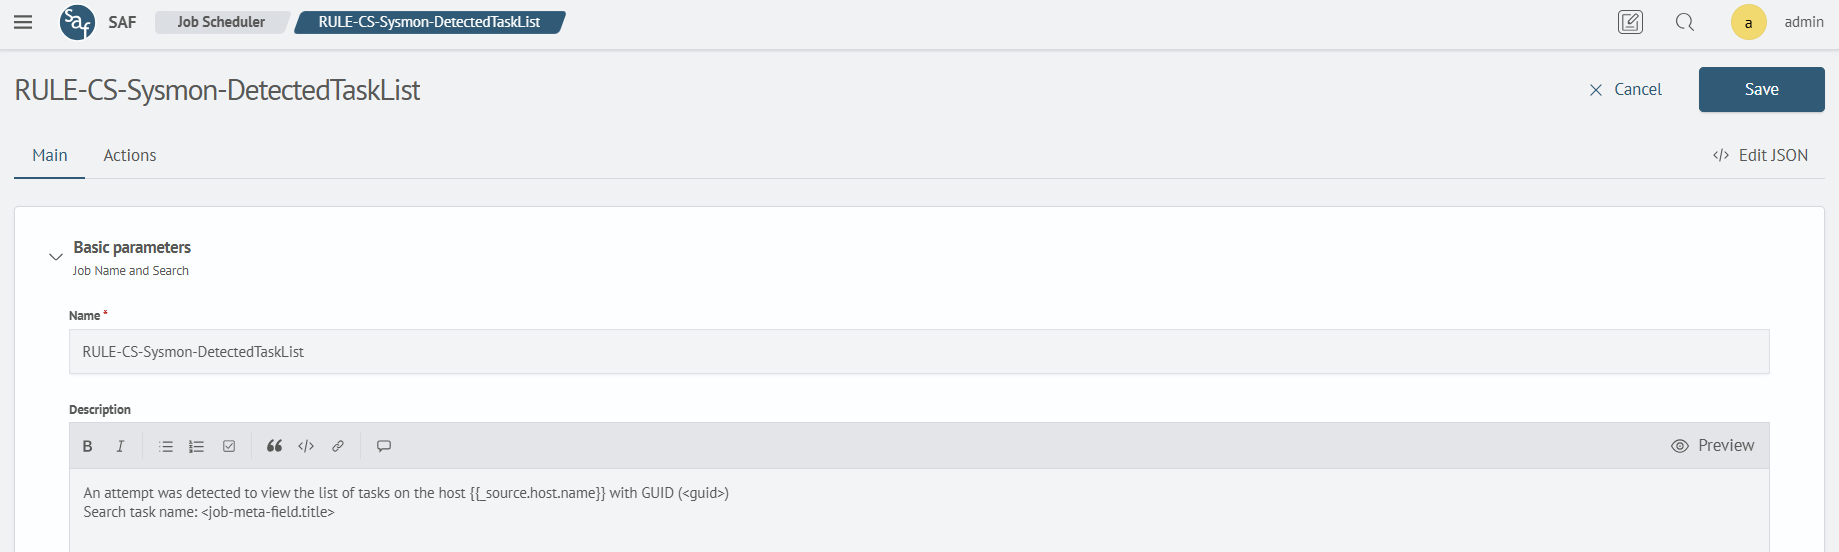Toggle bold formatting in description editor

88,446
